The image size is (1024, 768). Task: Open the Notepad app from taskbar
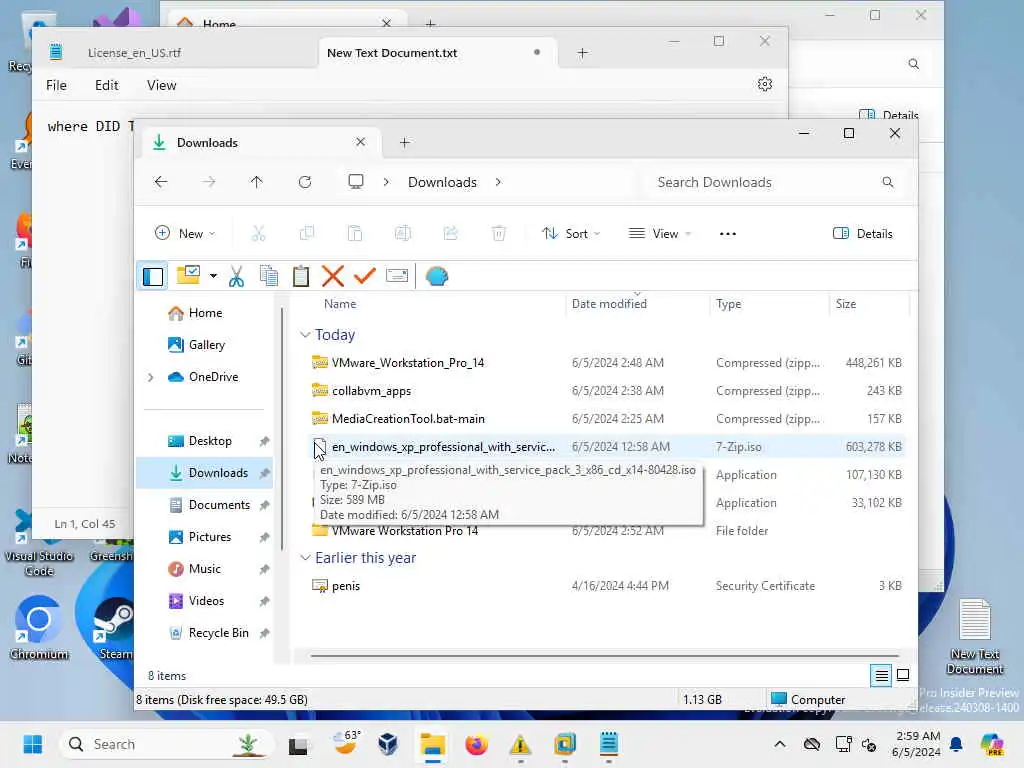click(x=609, y=744)
